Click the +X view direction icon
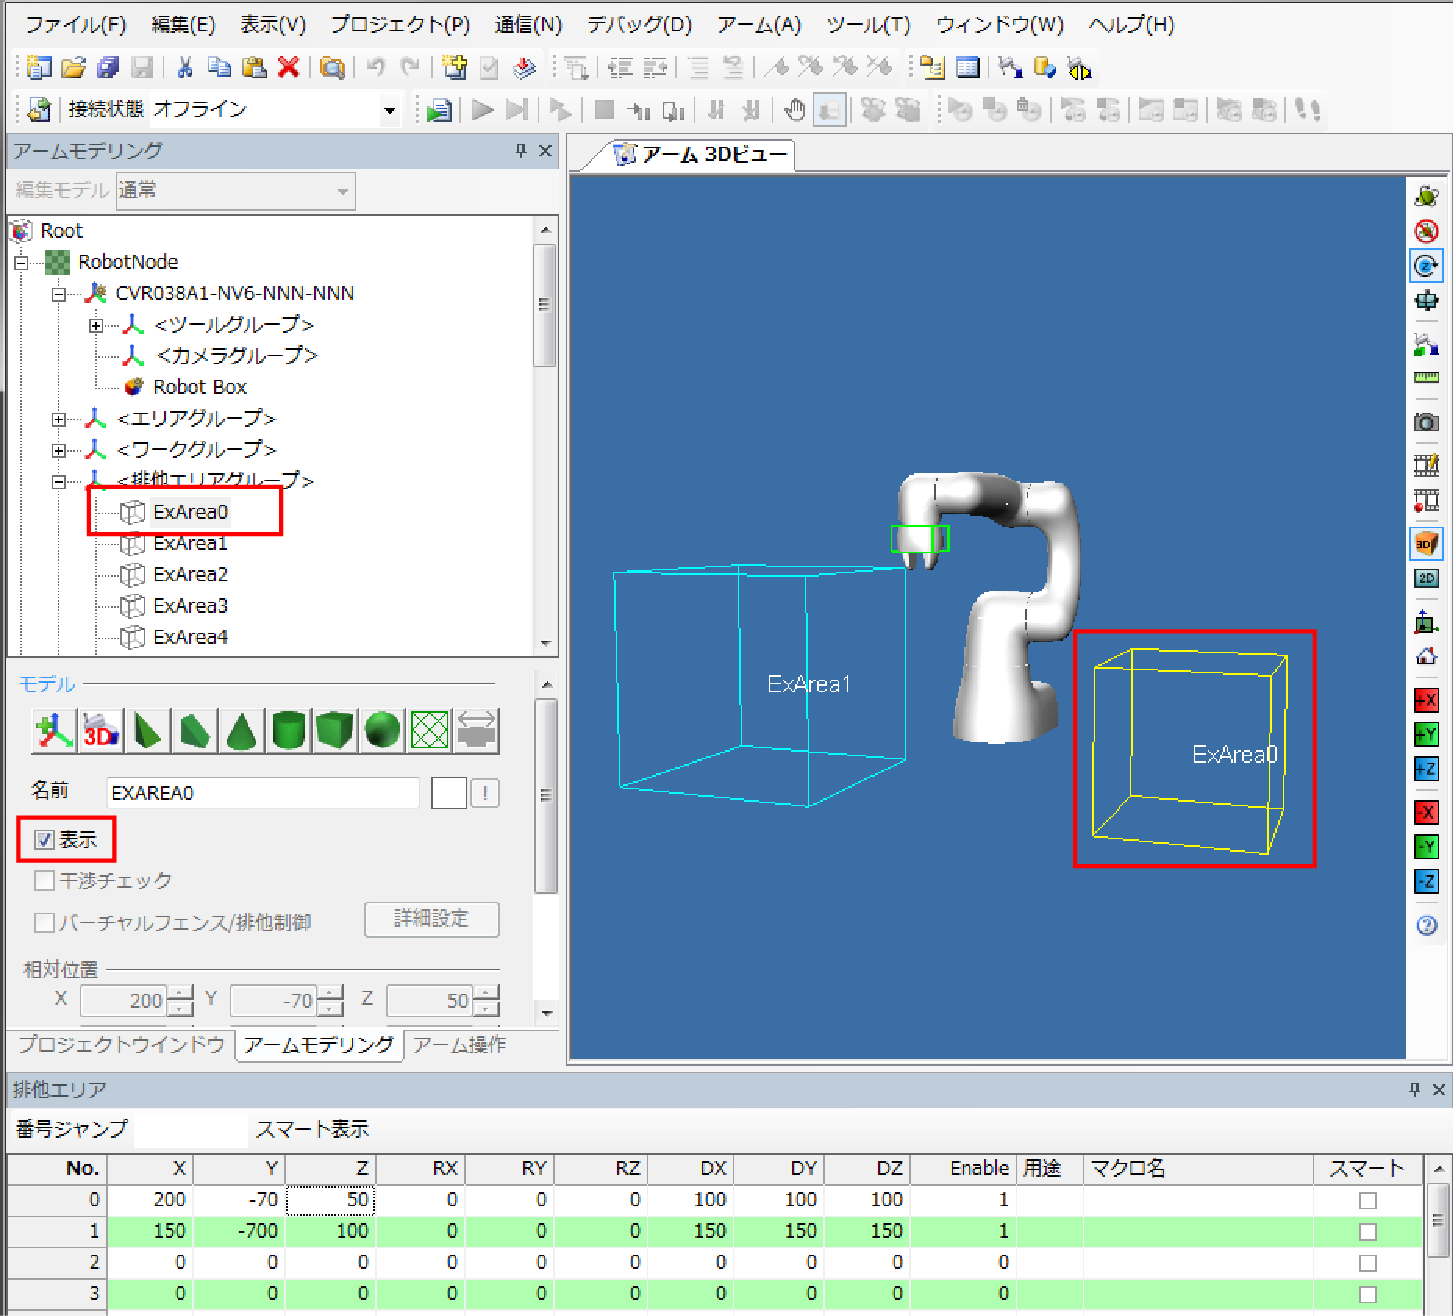This screenshot has height=1316, width=1454. (x=1426, y=700)
